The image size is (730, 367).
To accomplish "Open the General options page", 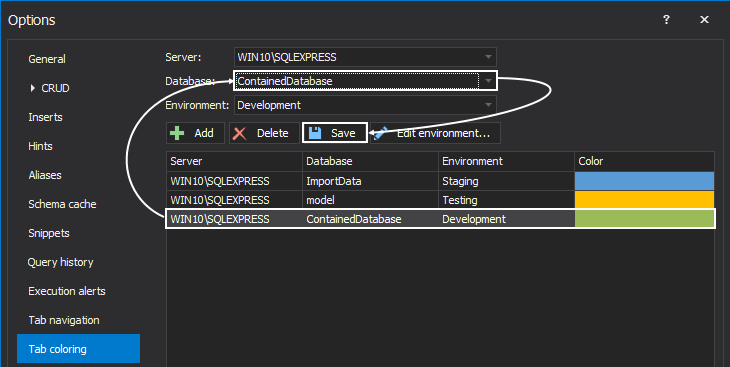I will point(47,59).
